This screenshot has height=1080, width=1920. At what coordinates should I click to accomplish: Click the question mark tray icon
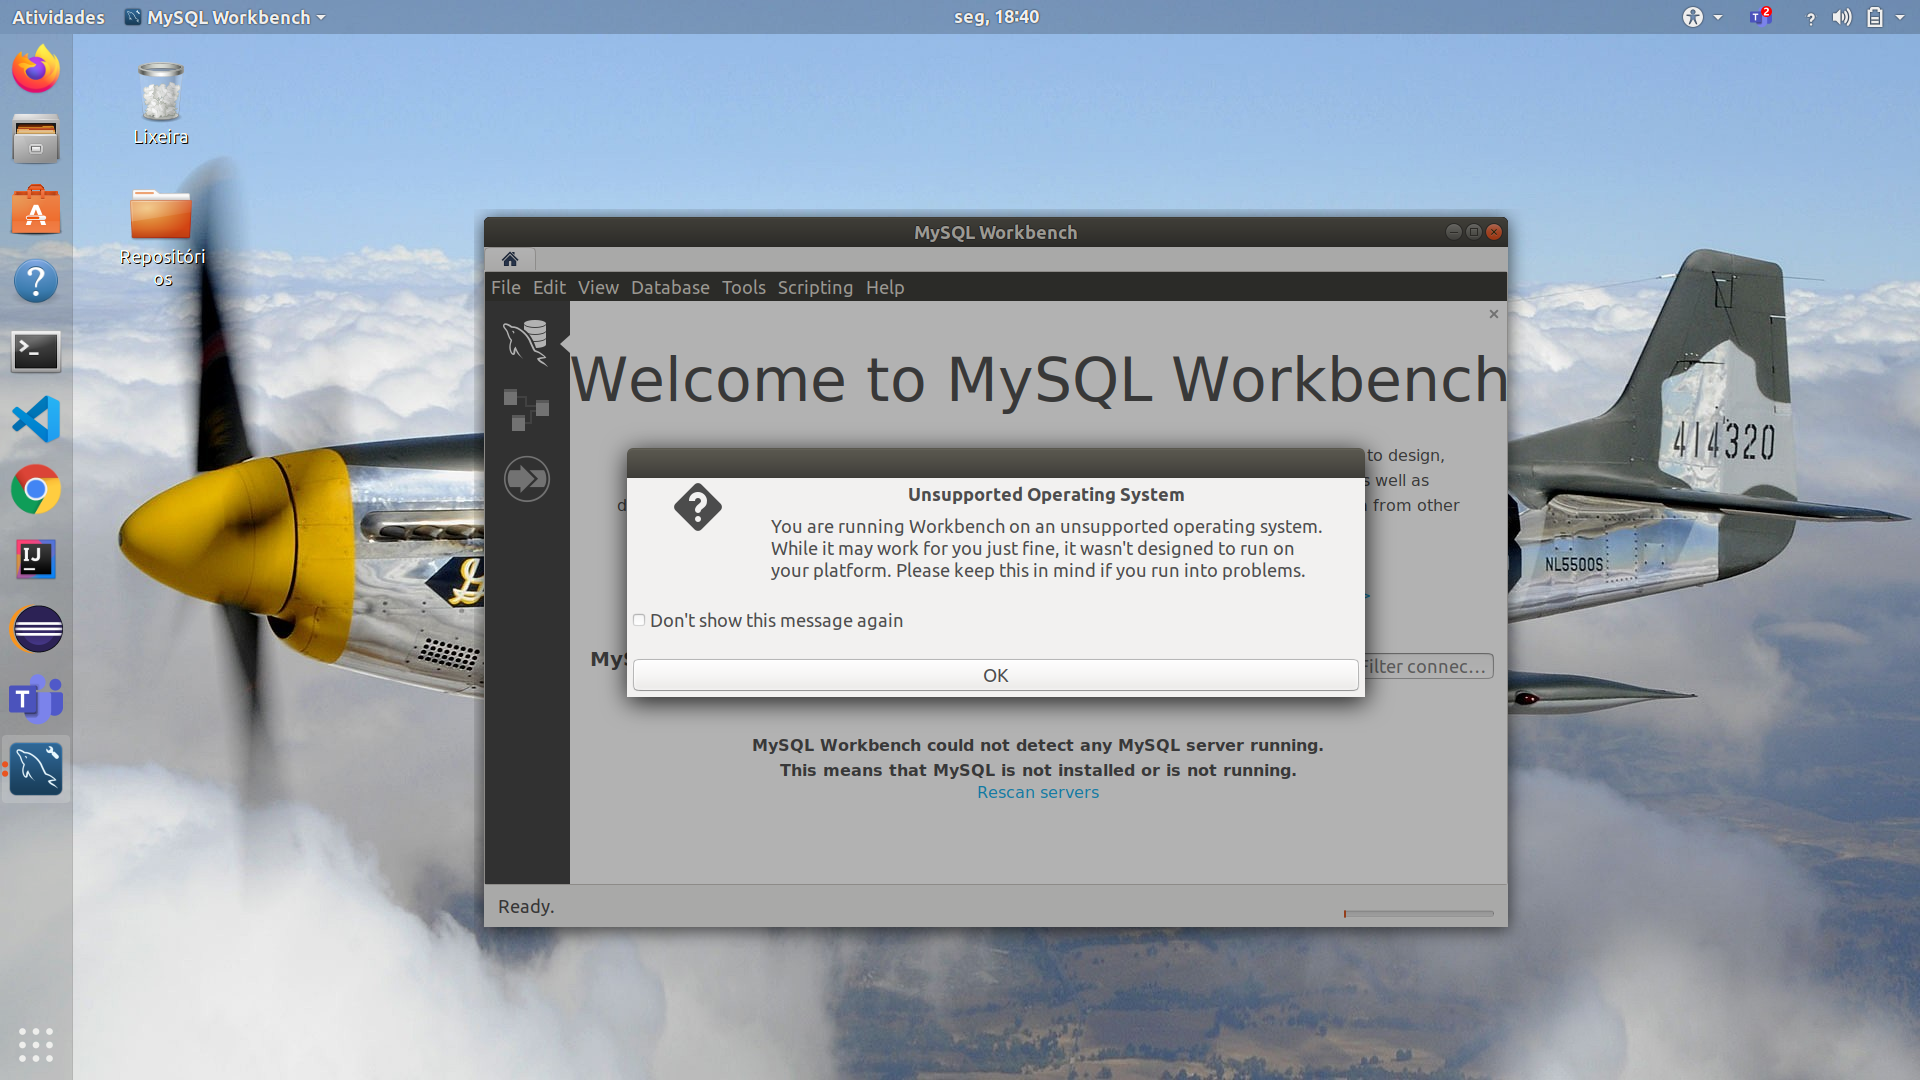tap(1810, 18)
